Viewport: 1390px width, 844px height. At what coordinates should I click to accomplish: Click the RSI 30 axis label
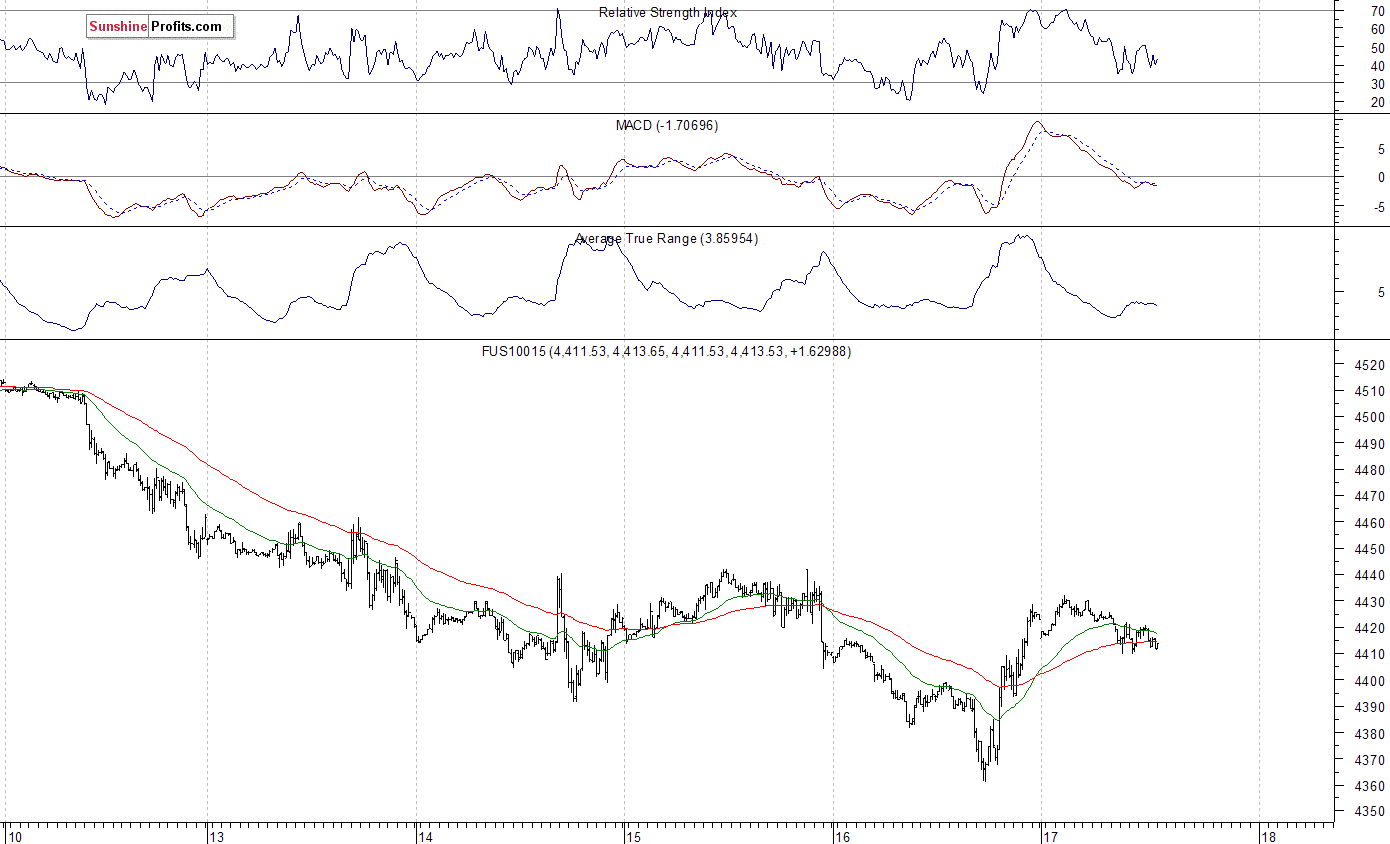point(1377,84)
